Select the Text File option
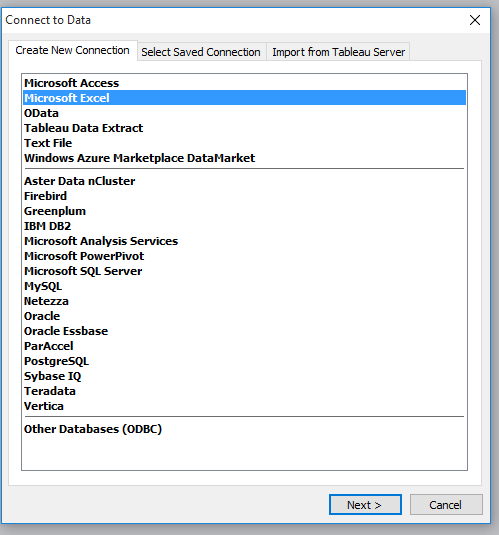The image size is (499, 535). pos(244,143)
